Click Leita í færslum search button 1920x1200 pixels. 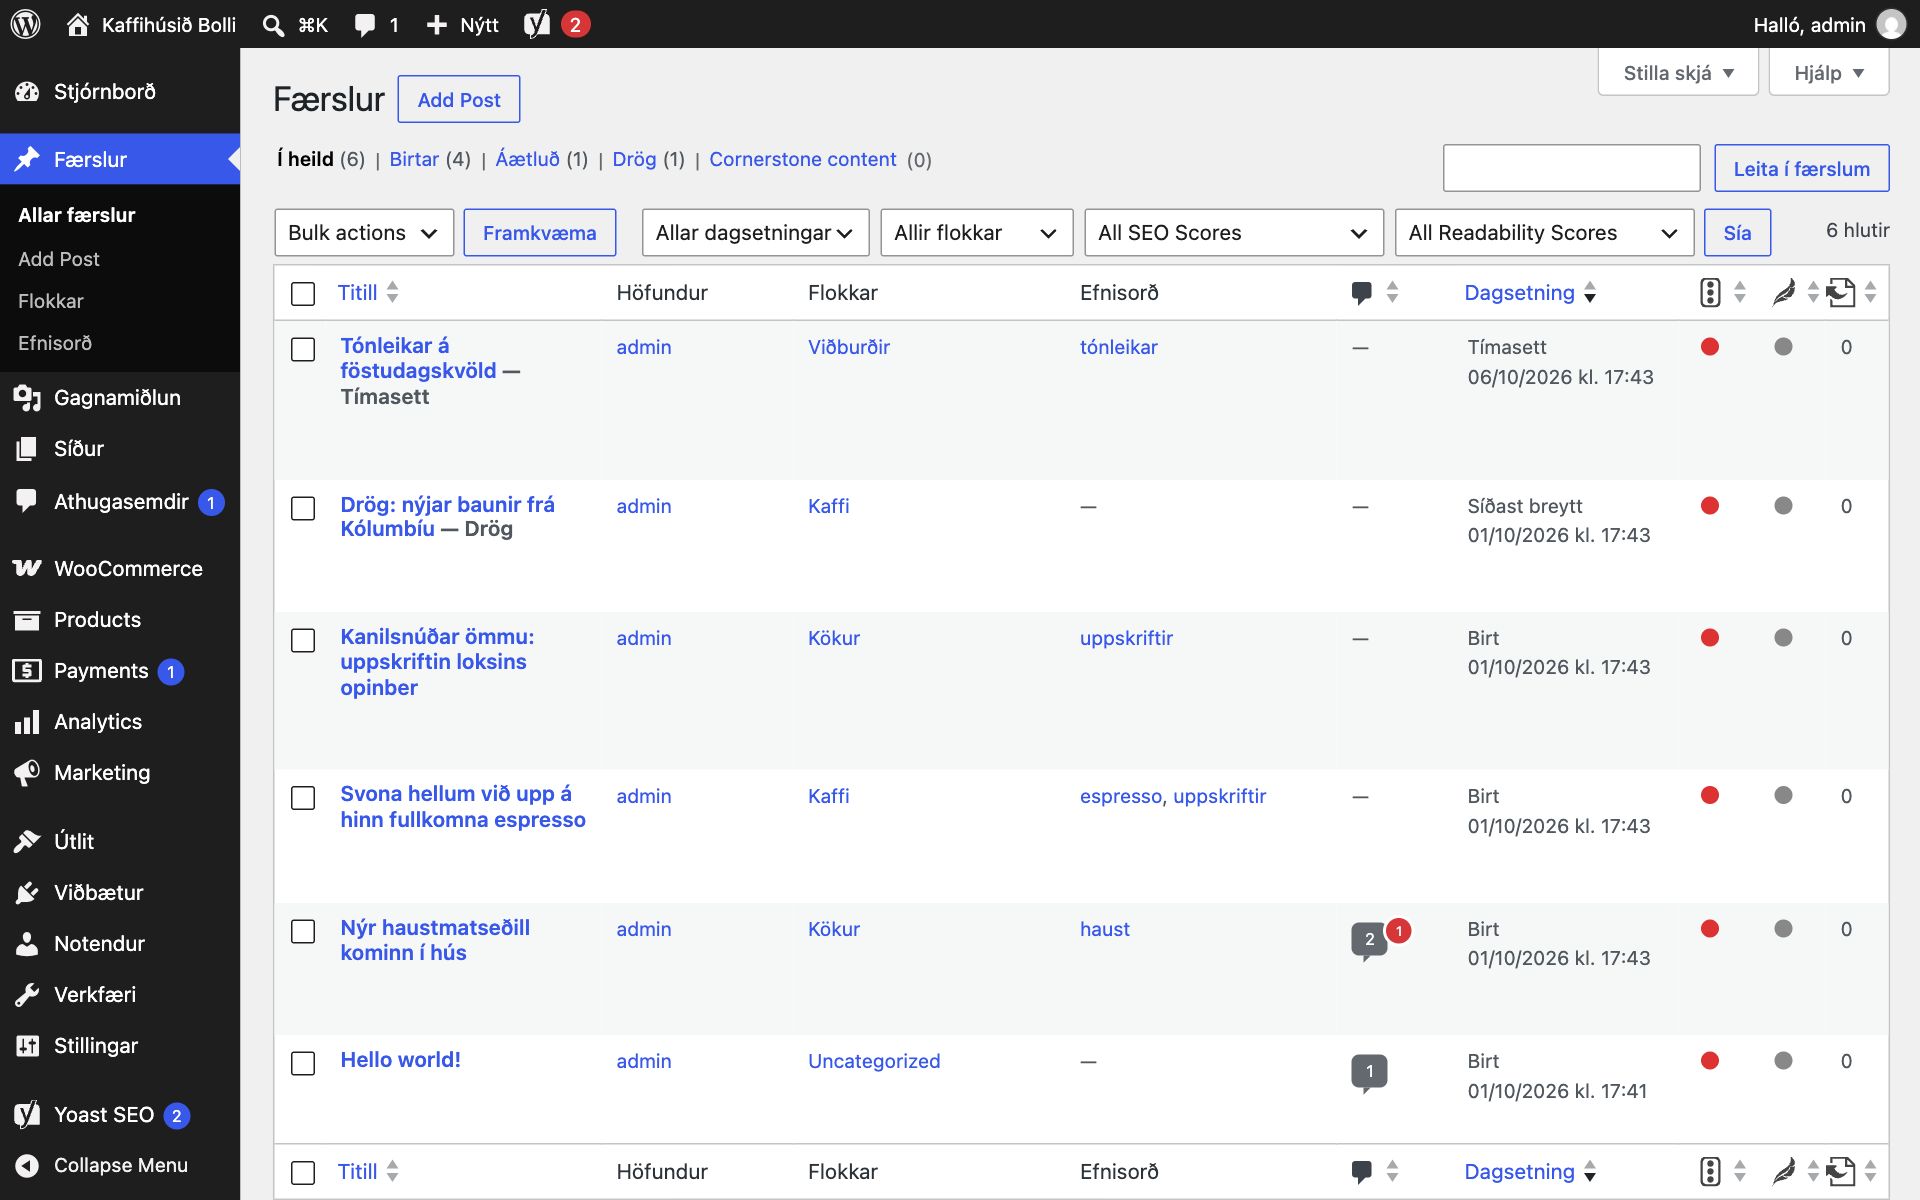tap(1802, 169)
